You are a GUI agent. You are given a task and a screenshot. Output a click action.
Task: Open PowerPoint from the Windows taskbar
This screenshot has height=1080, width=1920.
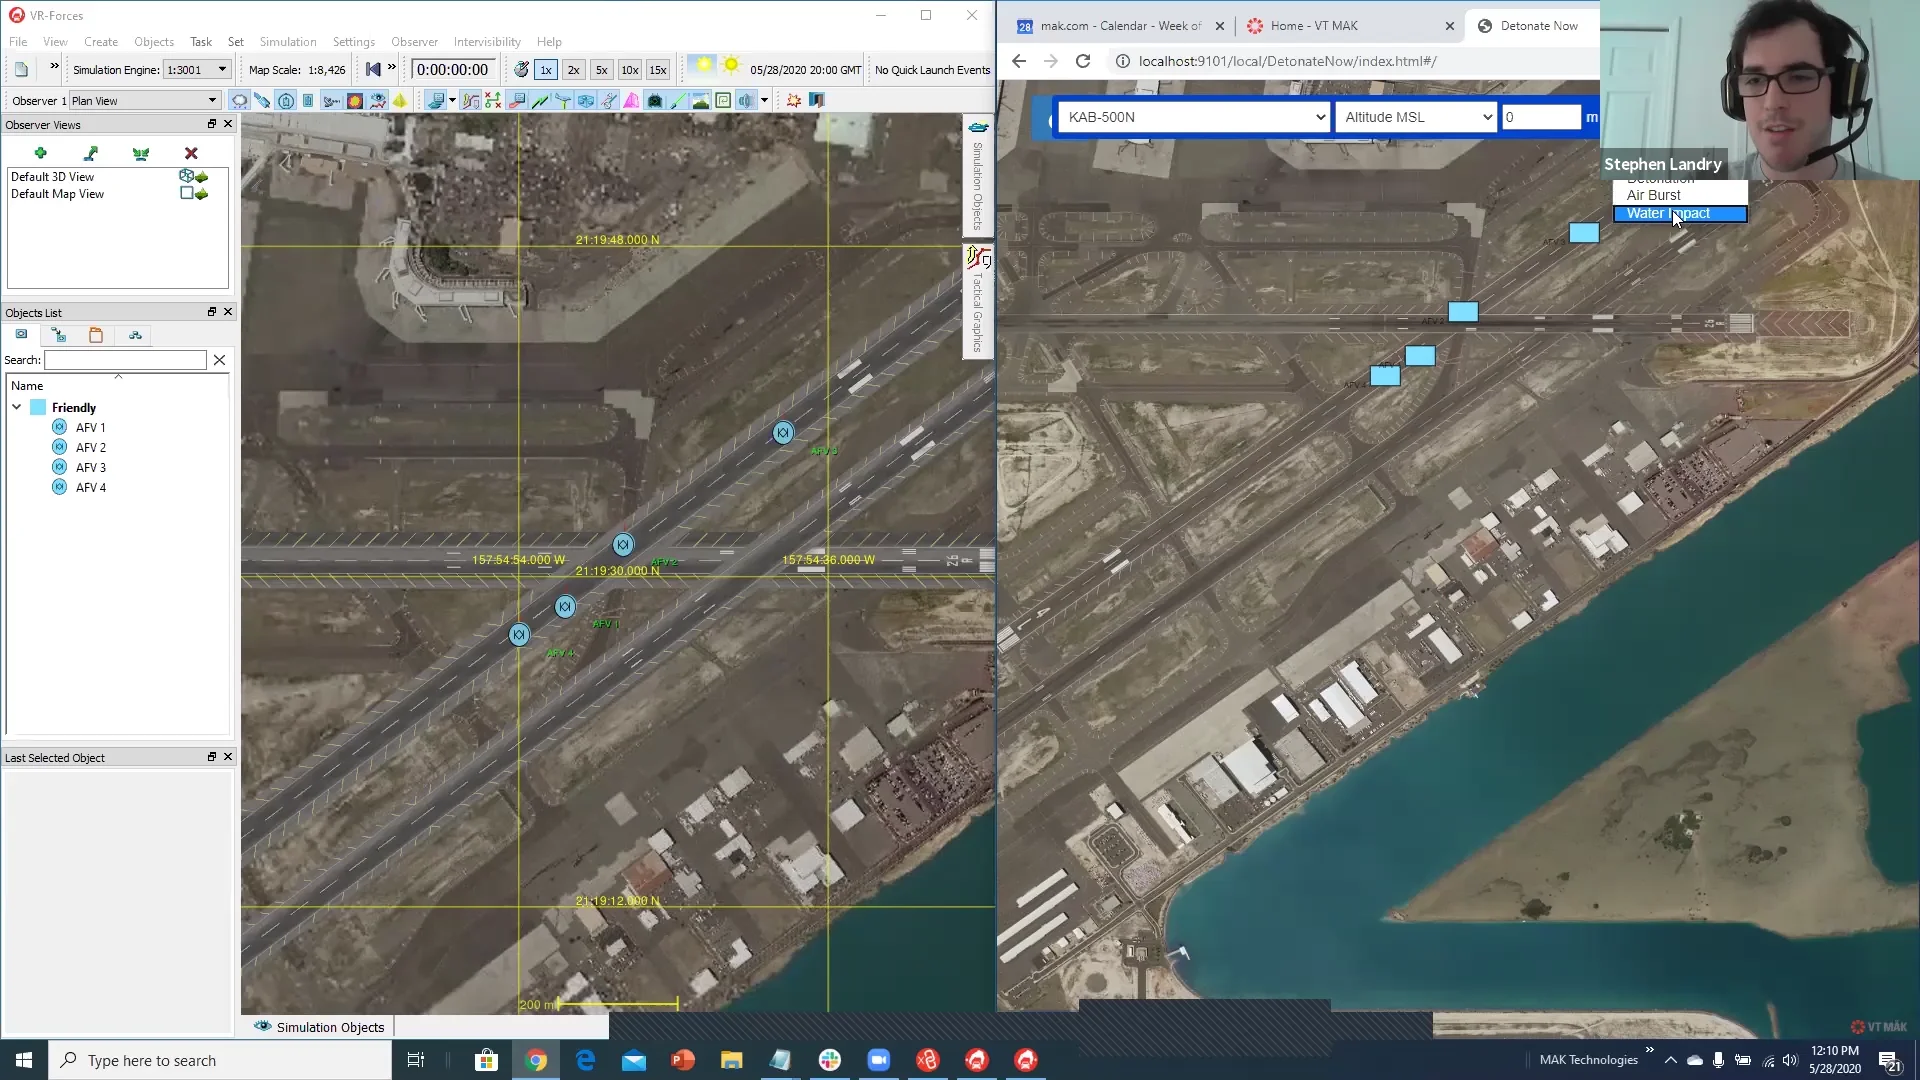pyautogui.click(x=683, y=1060)
